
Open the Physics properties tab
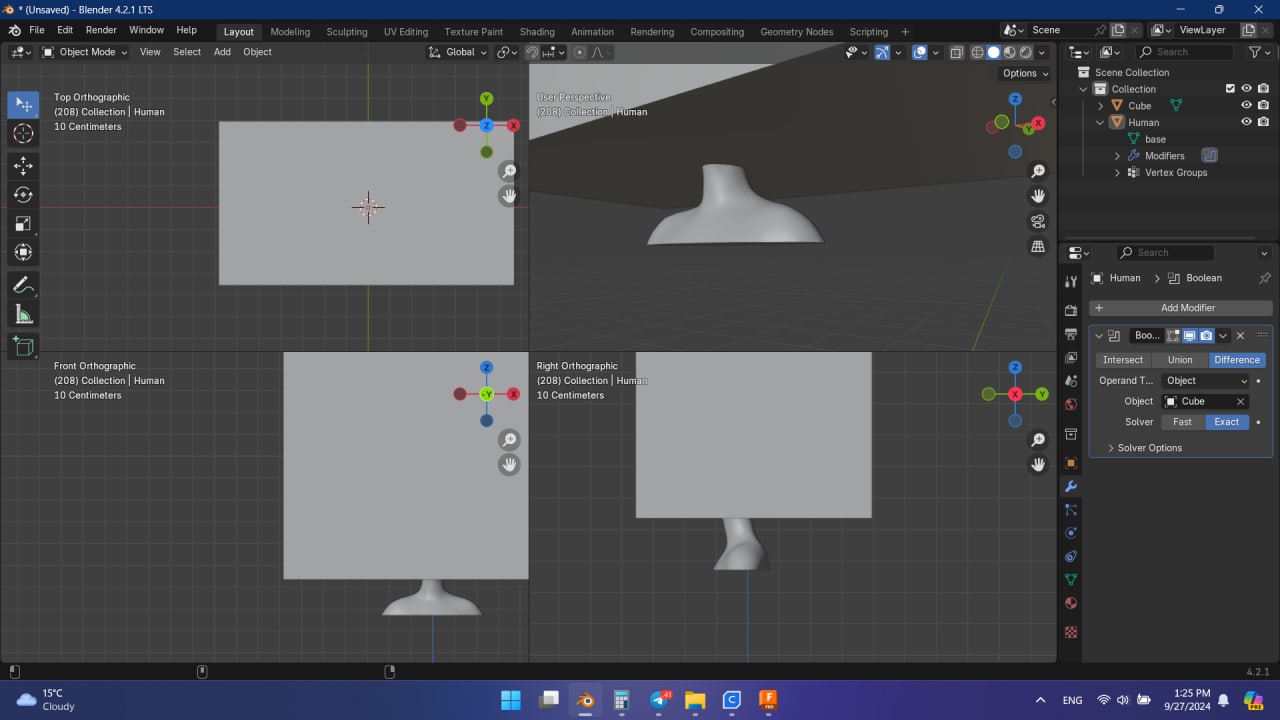point(1071,533)
